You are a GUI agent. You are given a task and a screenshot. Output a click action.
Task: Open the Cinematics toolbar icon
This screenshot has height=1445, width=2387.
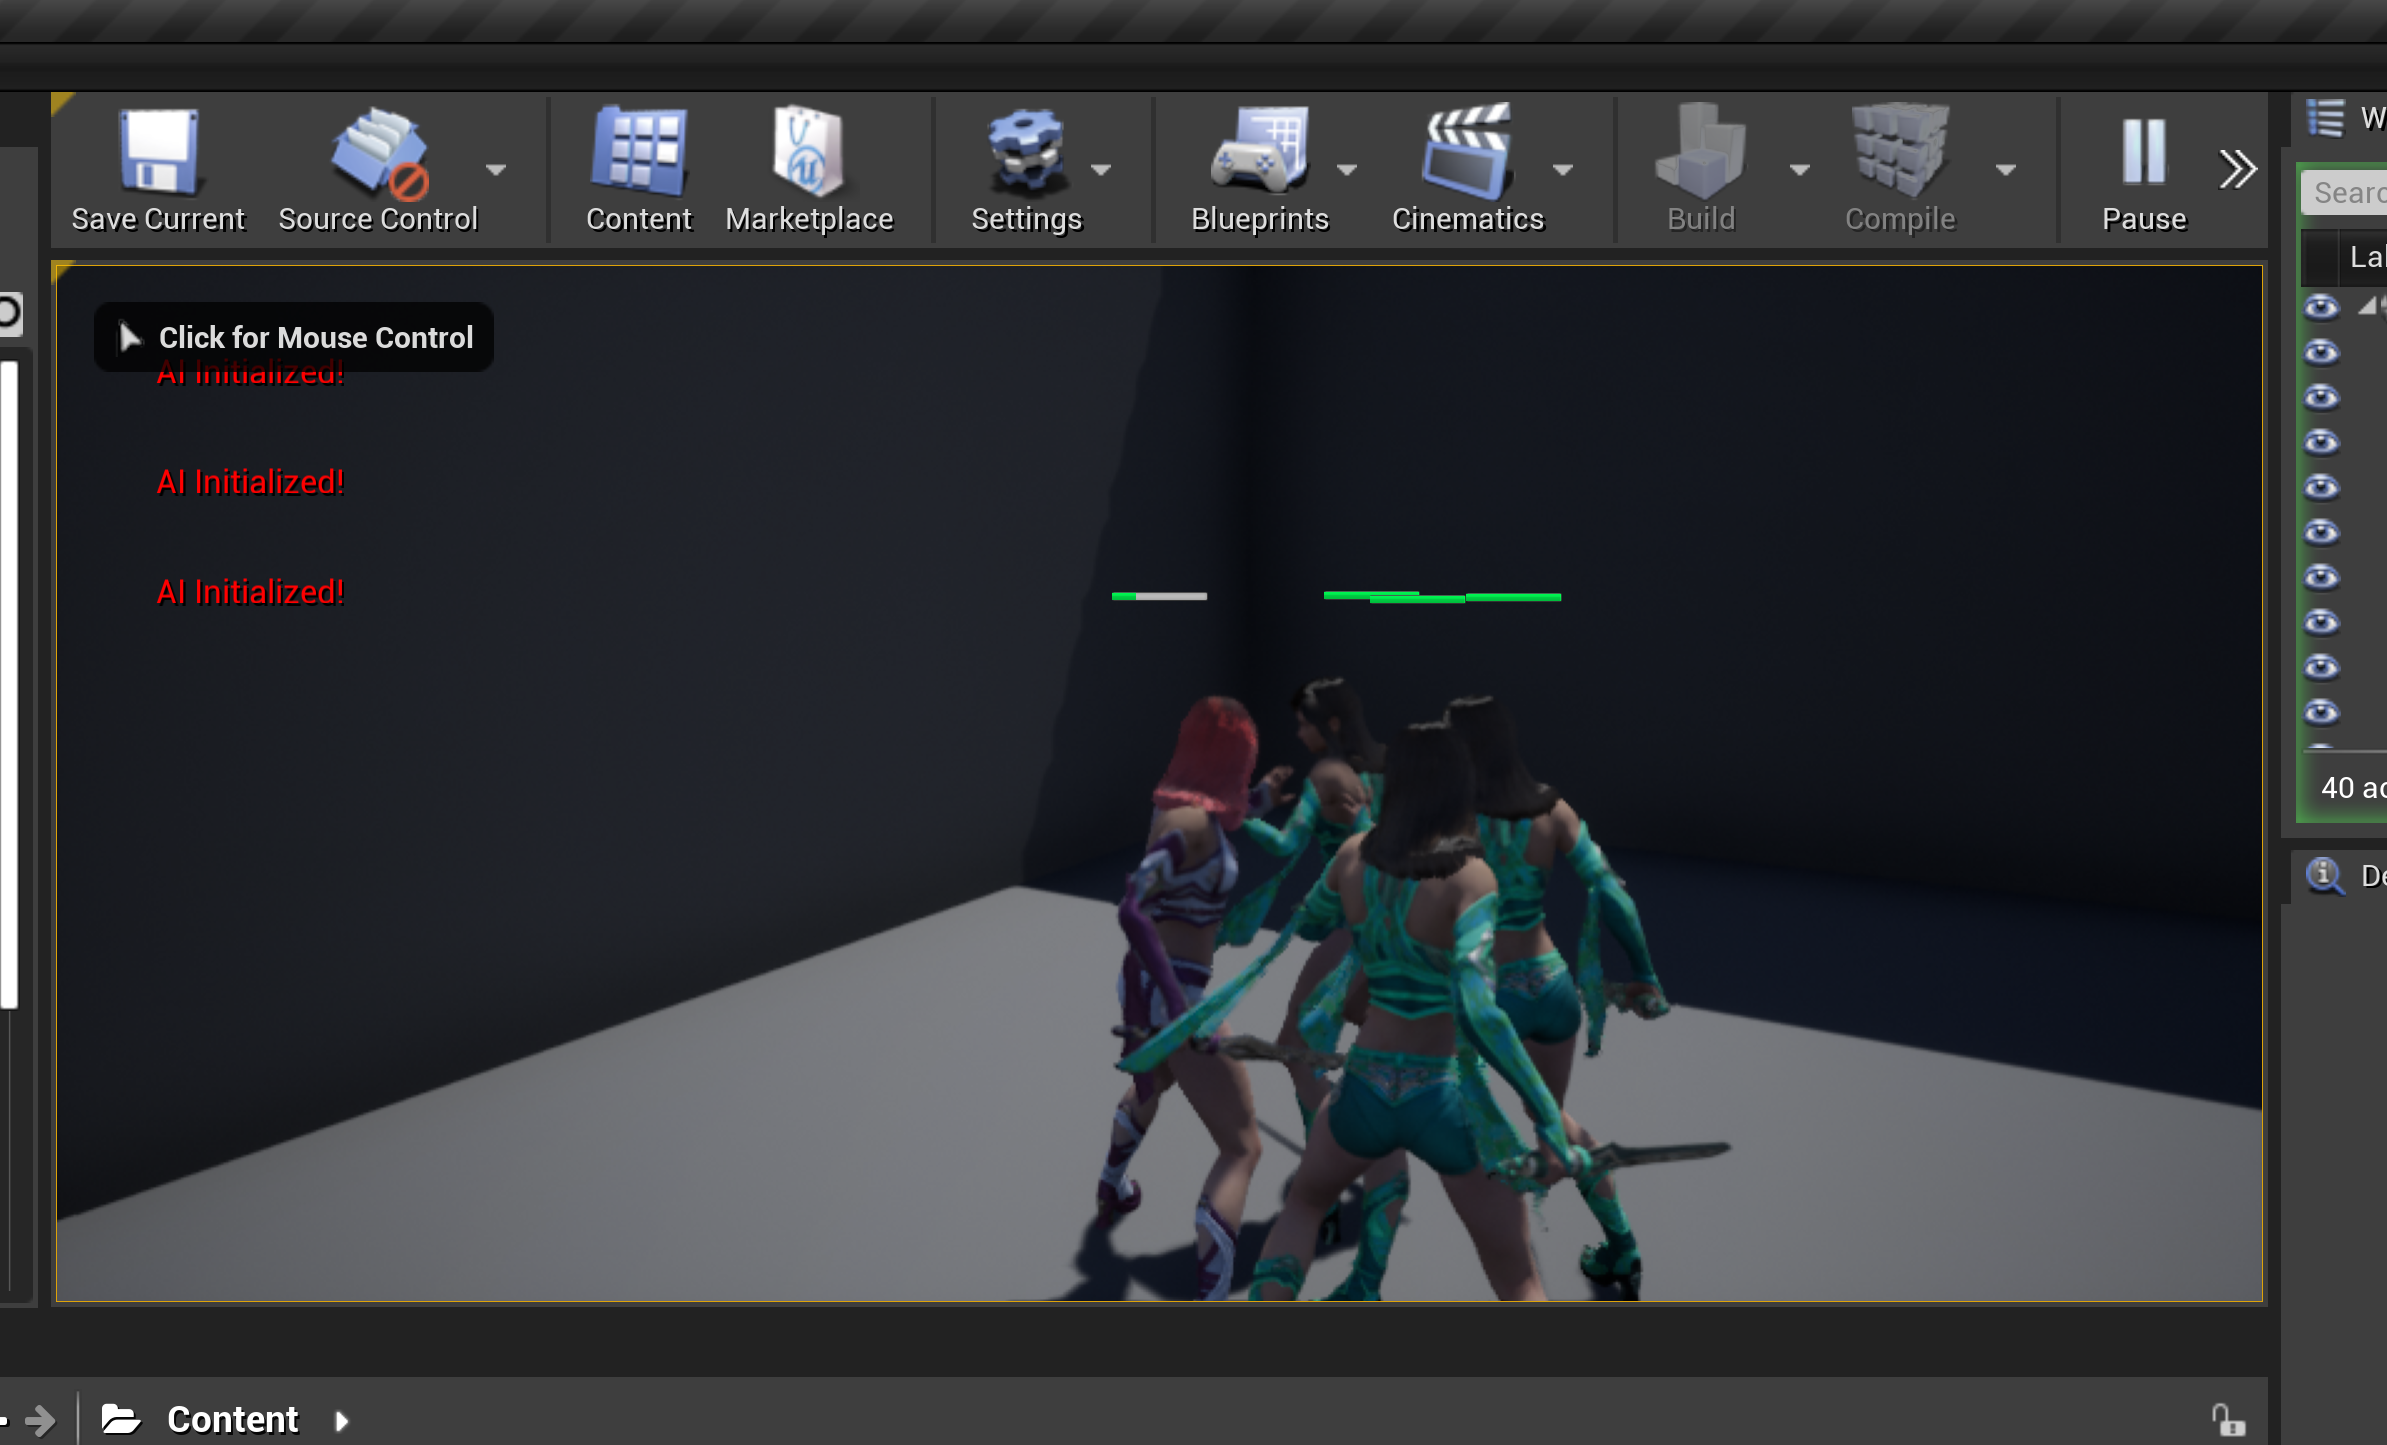[1466, 168]
